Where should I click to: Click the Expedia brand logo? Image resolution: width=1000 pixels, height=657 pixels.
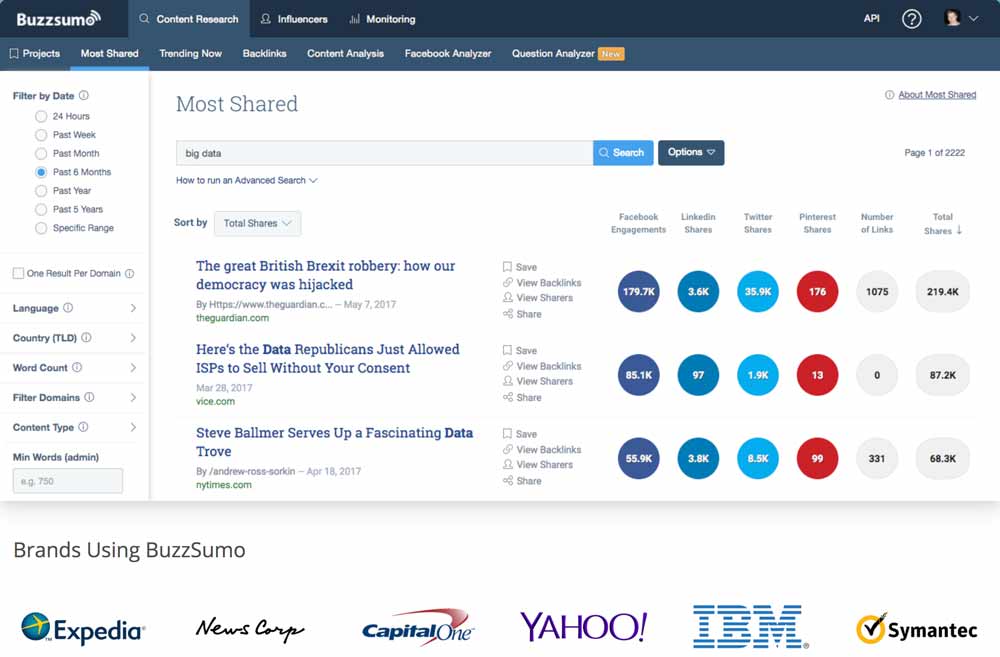(83, 629)
